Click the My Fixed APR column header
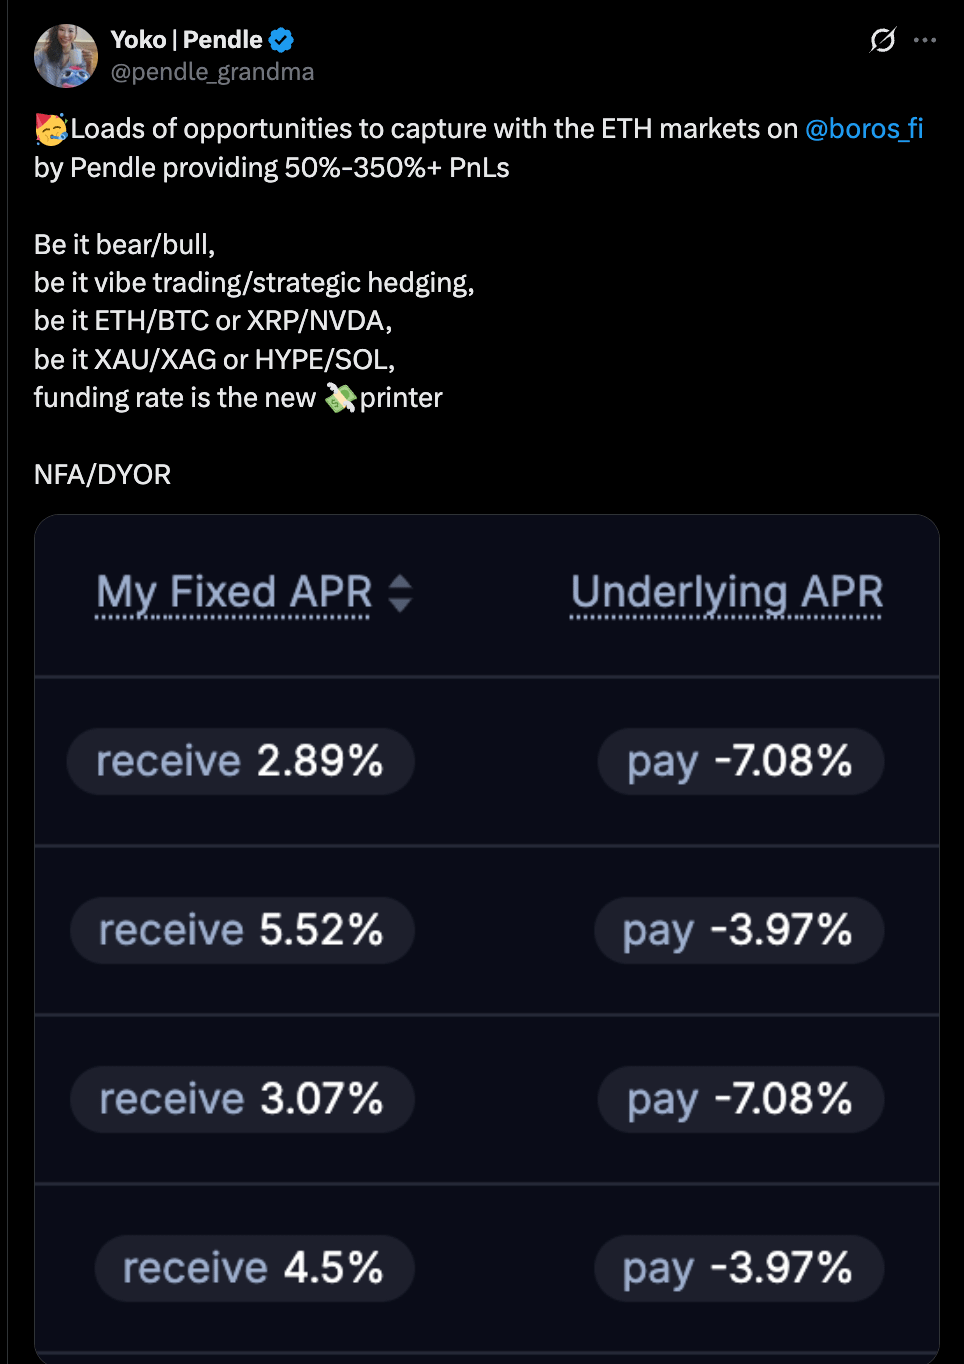 tap(234, 593)
